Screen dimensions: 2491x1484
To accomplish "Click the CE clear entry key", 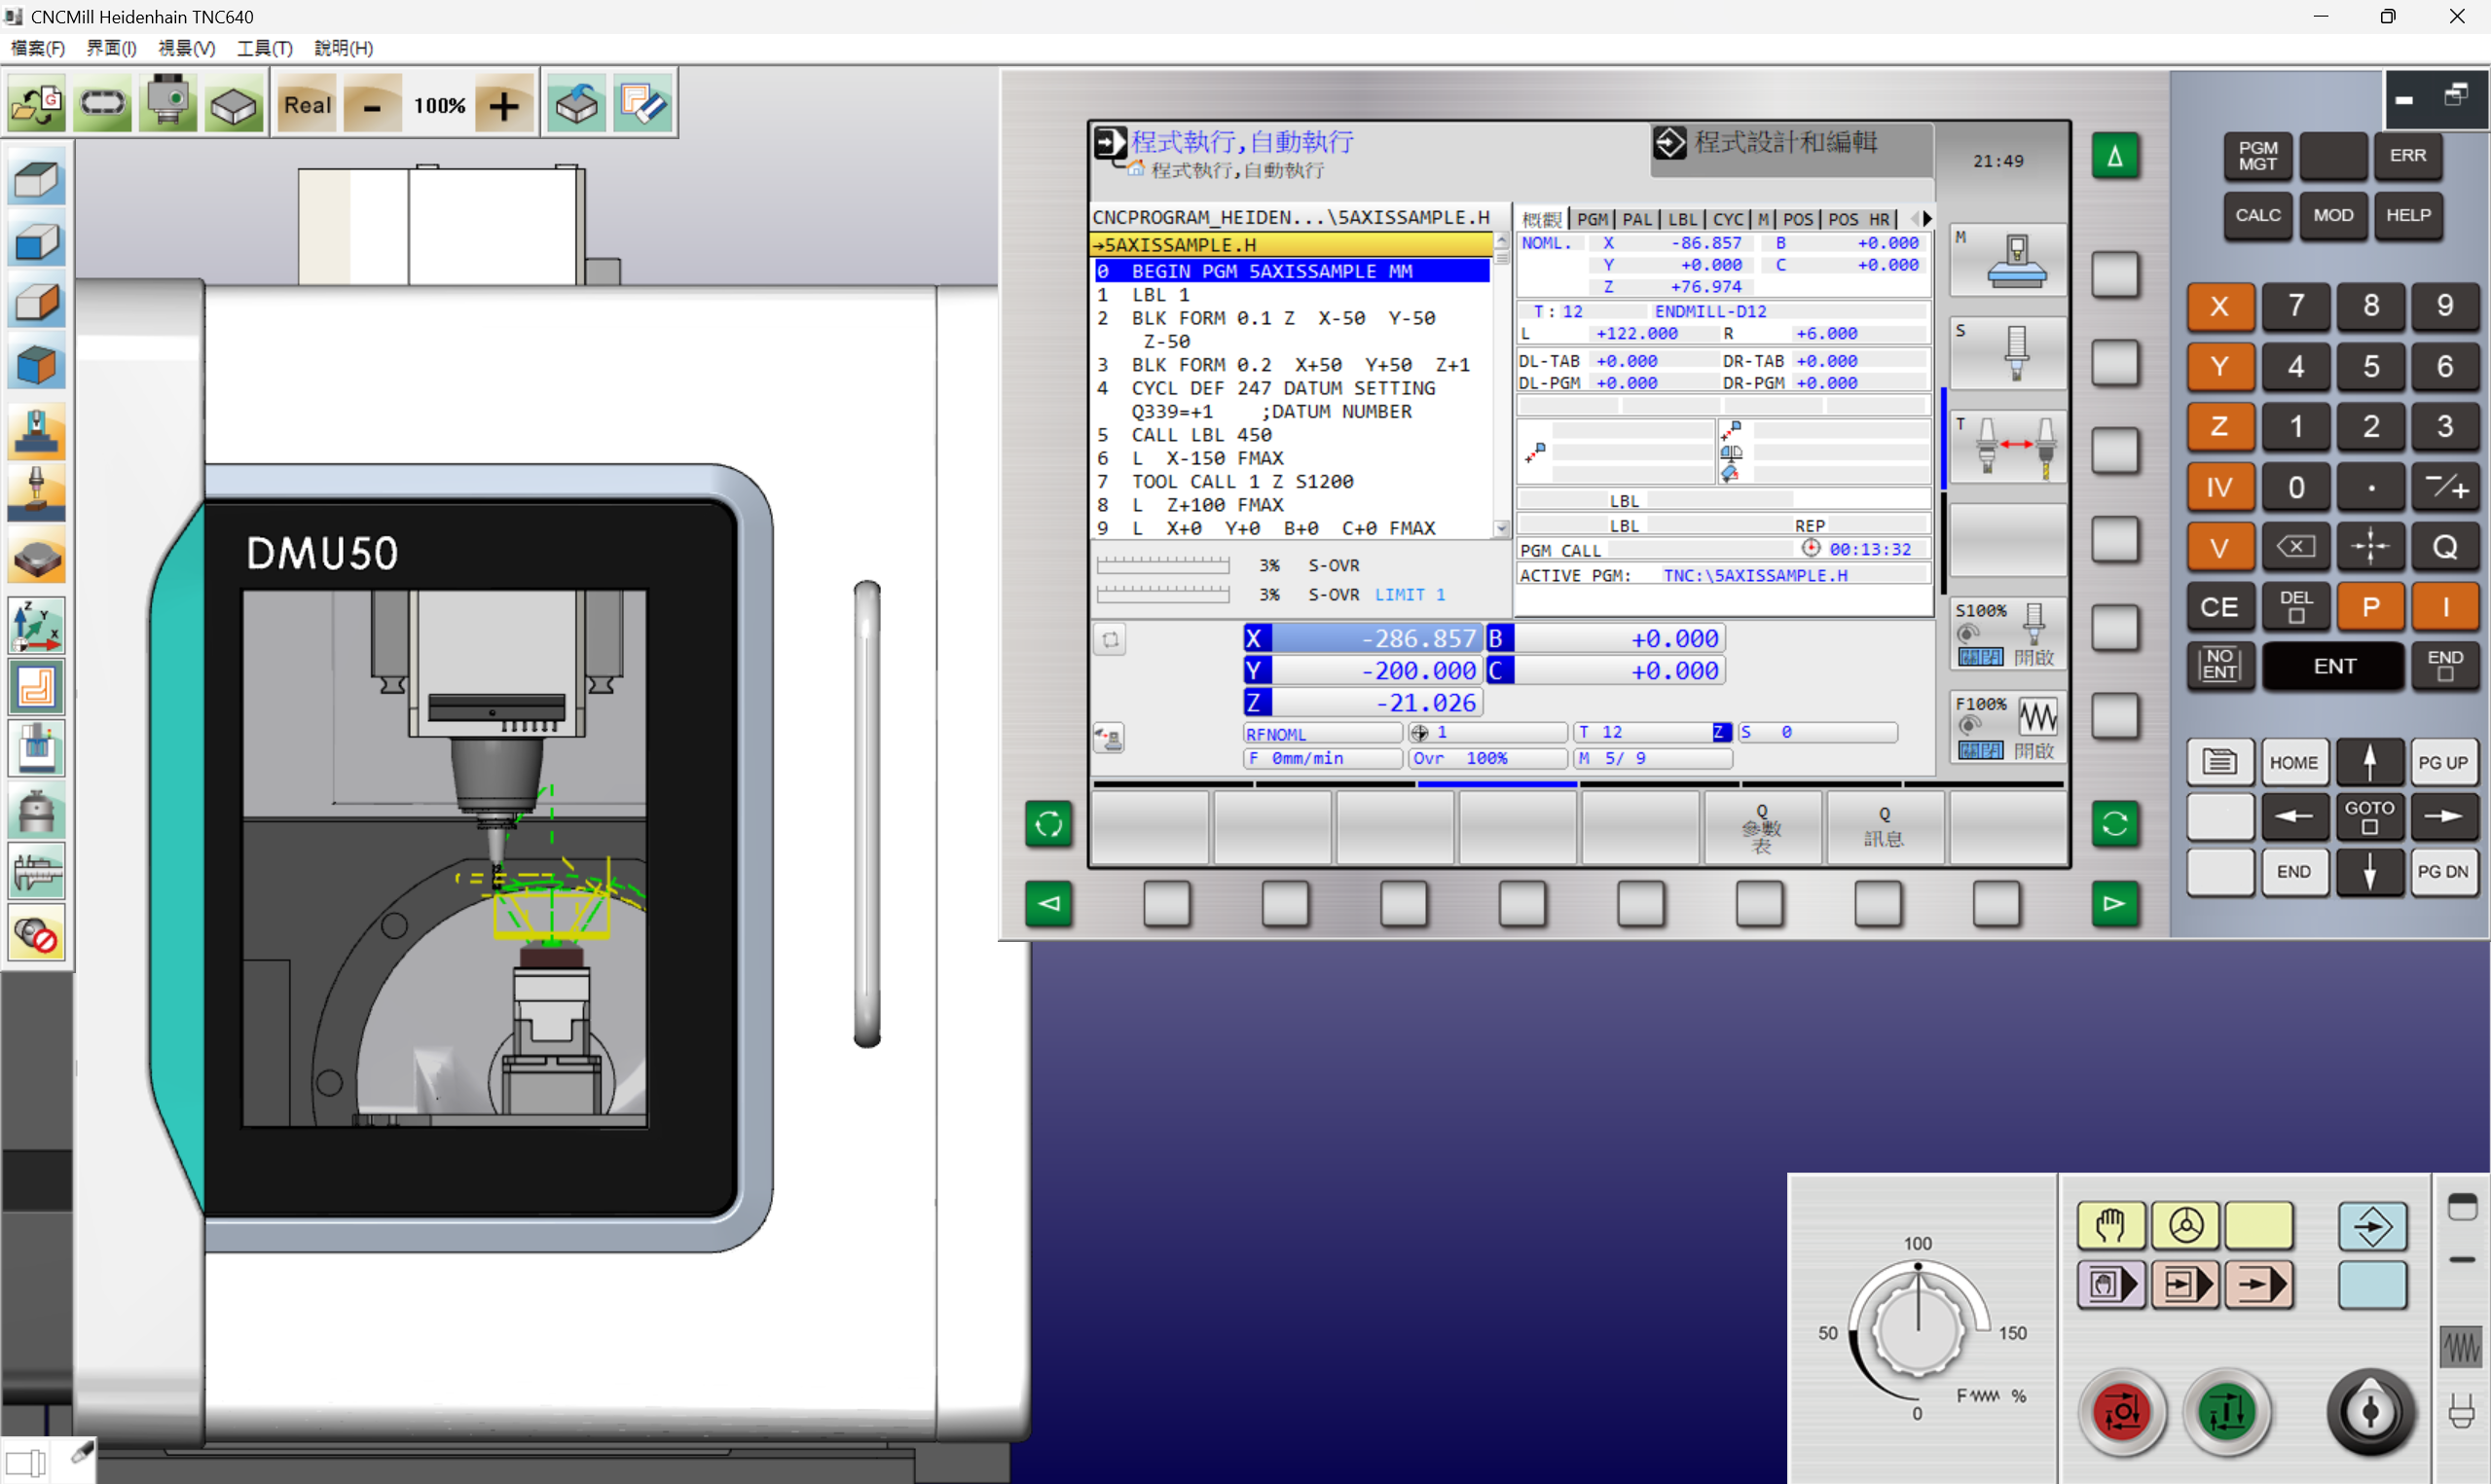I will (x=2219, y=607).
